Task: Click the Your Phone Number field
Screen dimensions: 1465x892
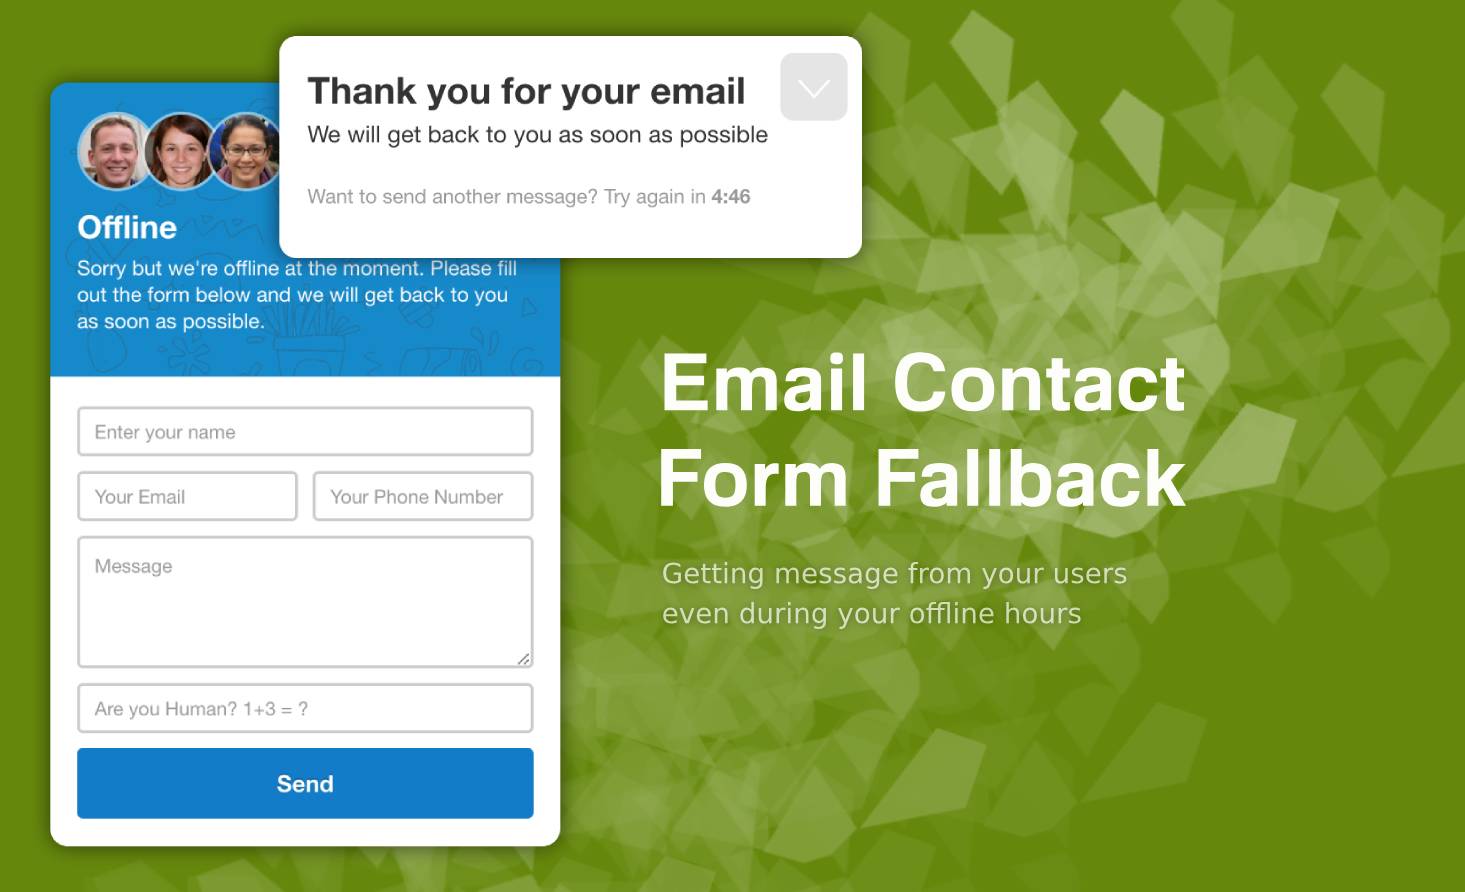Action: pyautogui.click(x=423, y=496)
